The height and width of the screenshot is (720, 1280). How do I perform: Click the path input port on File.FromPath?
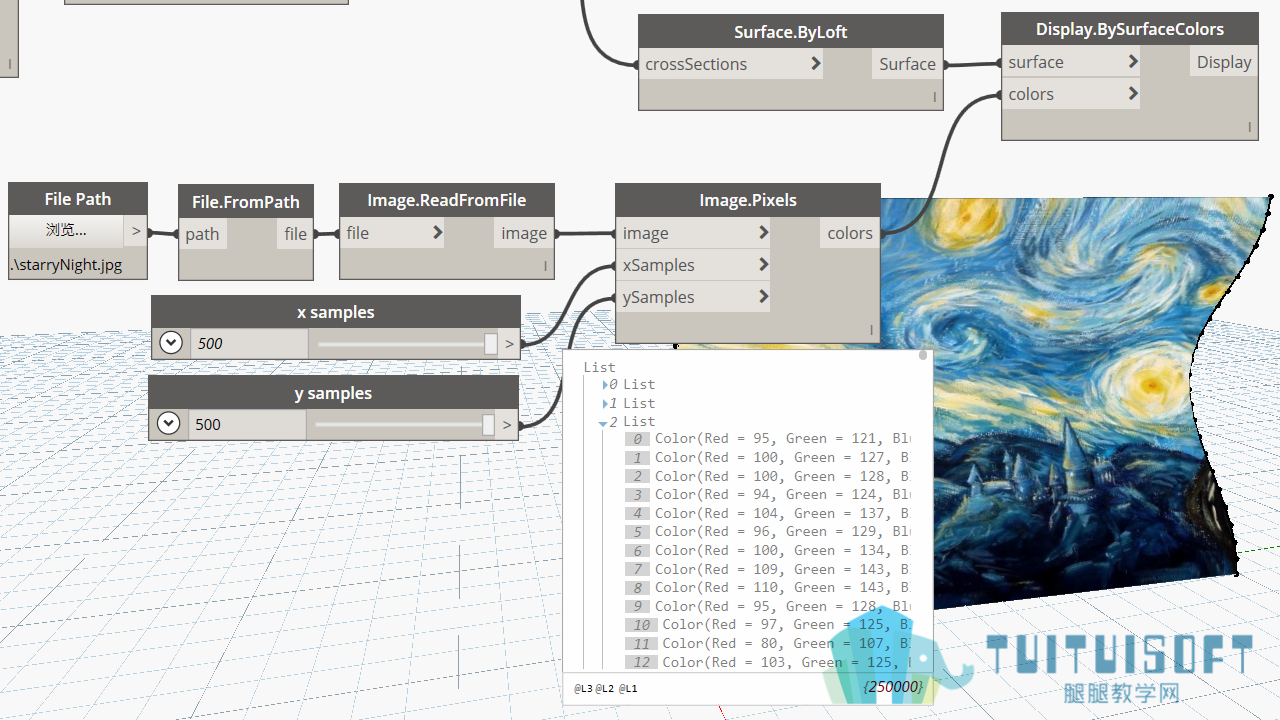tap(203, 234)
